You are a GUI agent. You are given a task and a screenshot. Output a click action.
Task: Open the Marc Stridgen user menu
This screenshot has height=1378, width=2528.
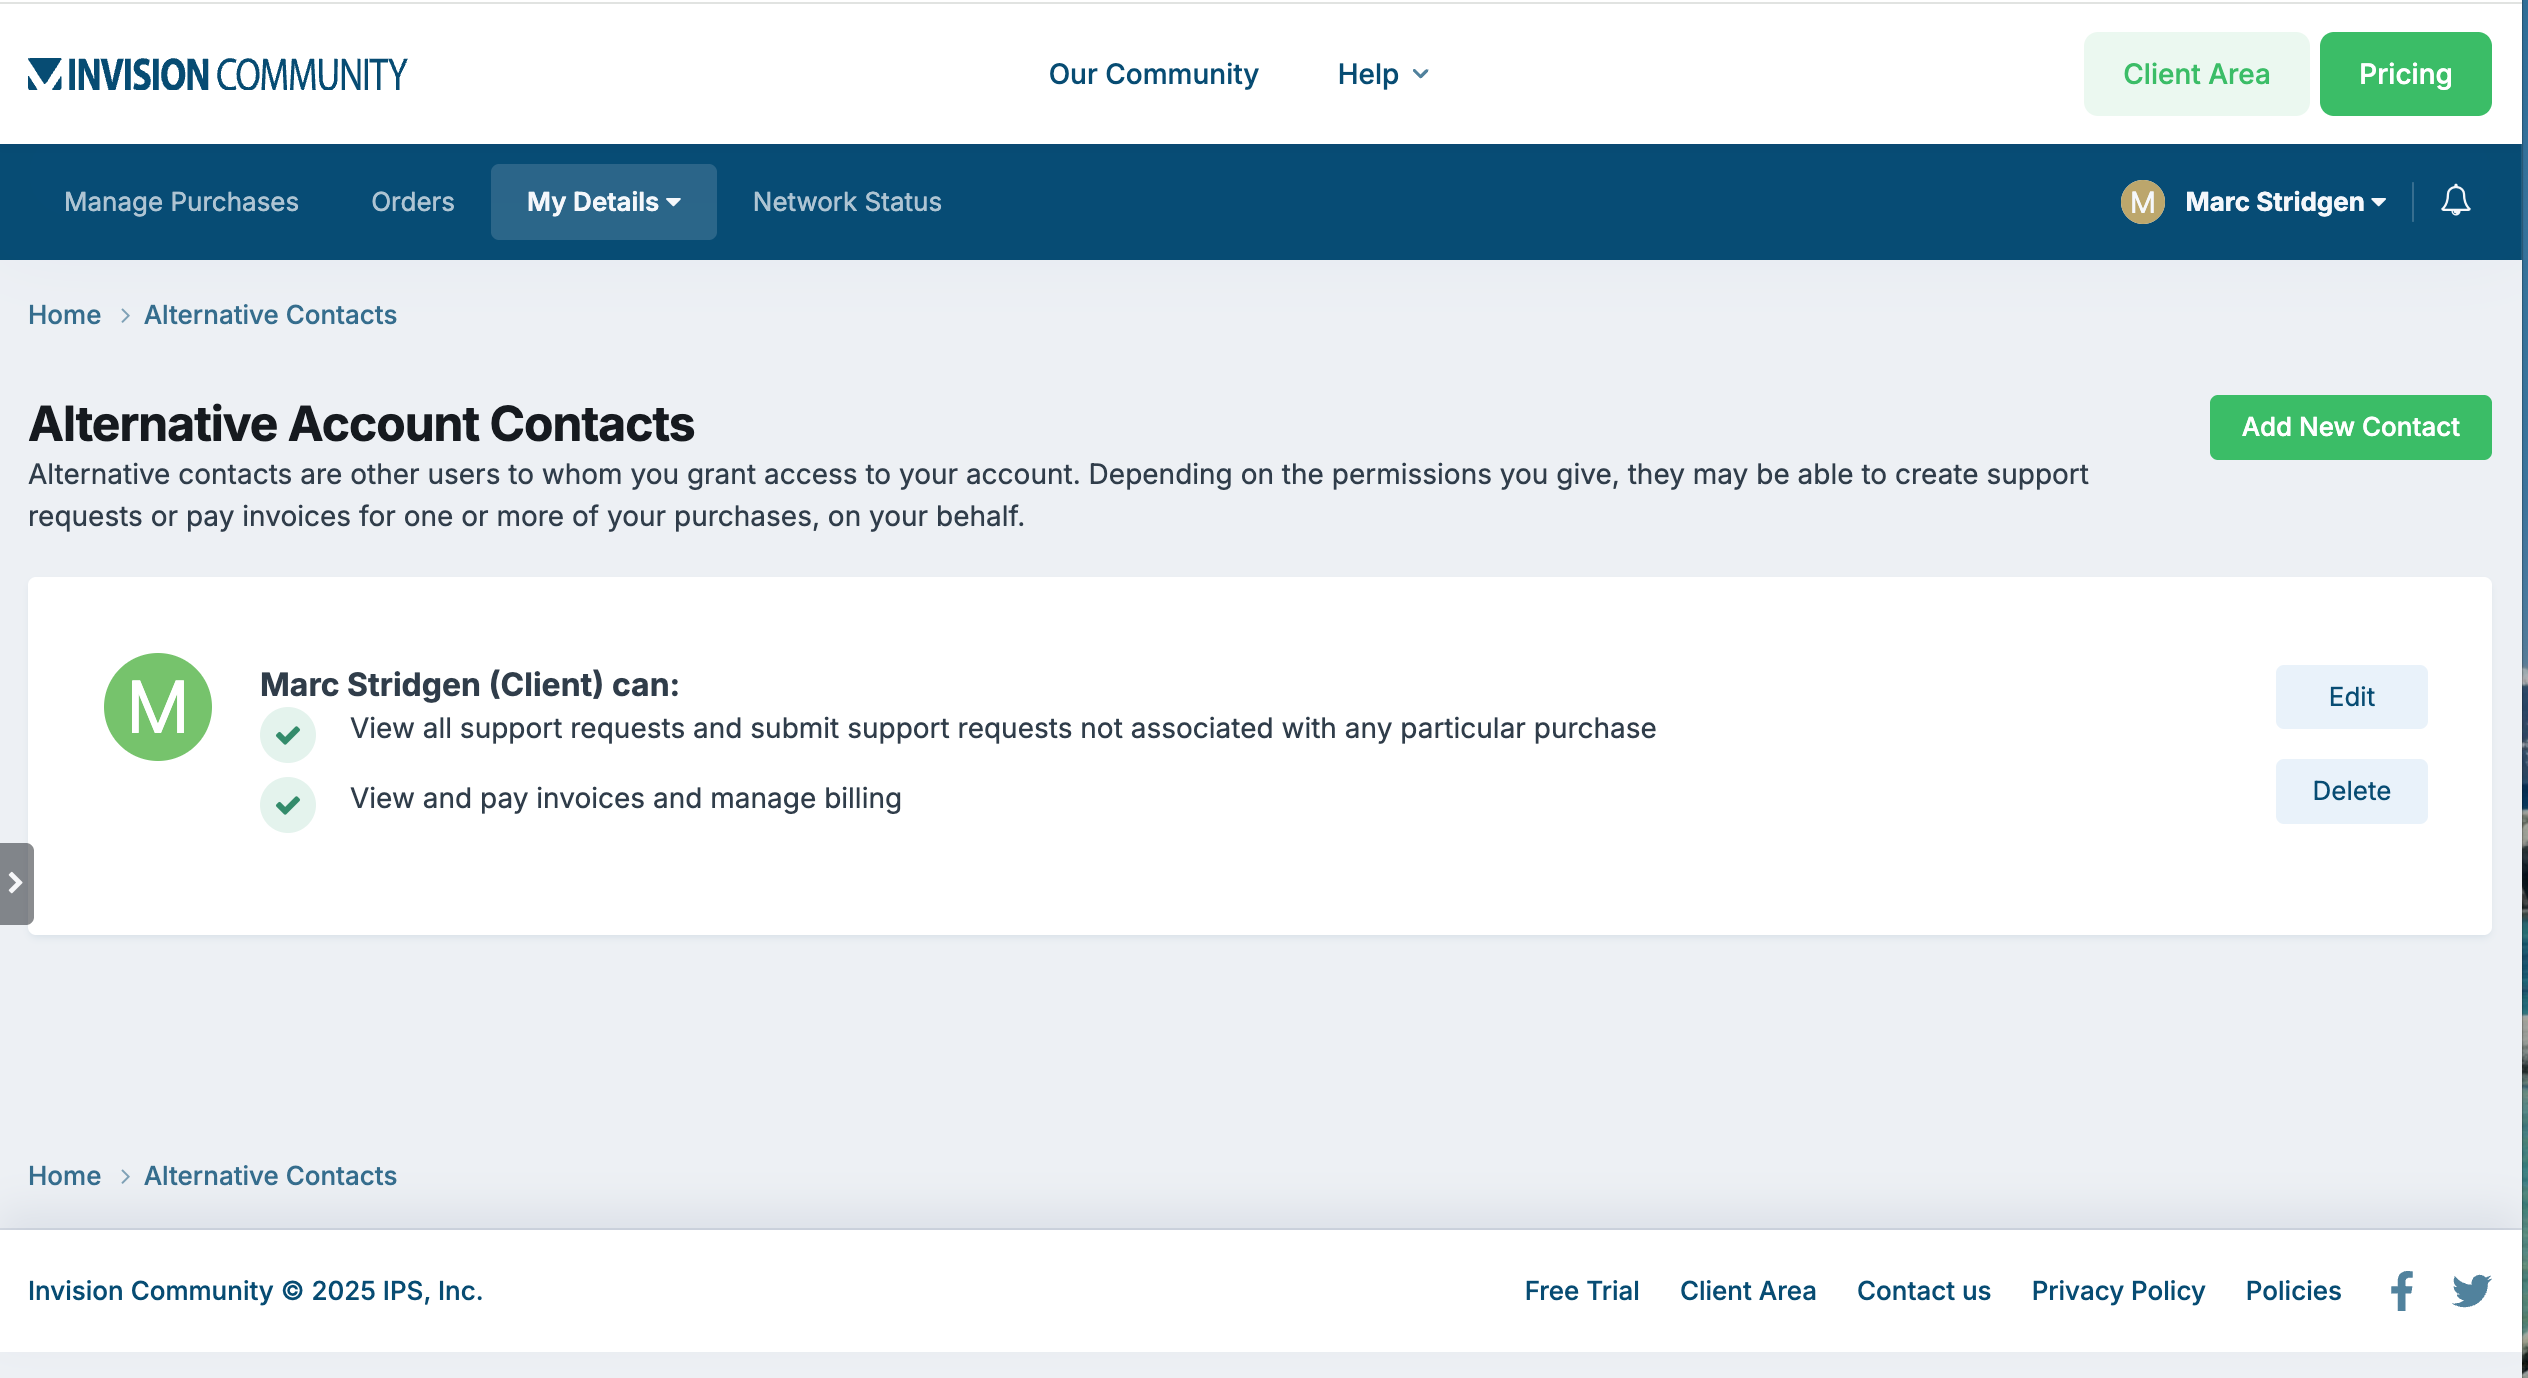coord(2285,202)
